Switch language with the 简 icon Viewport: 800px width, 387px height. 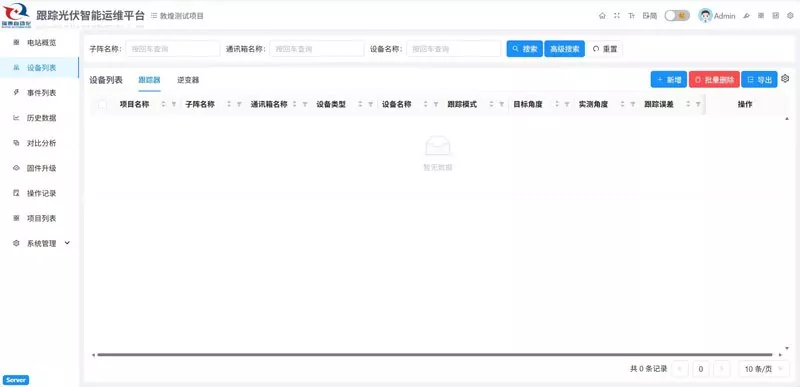(x=650, y=16)
